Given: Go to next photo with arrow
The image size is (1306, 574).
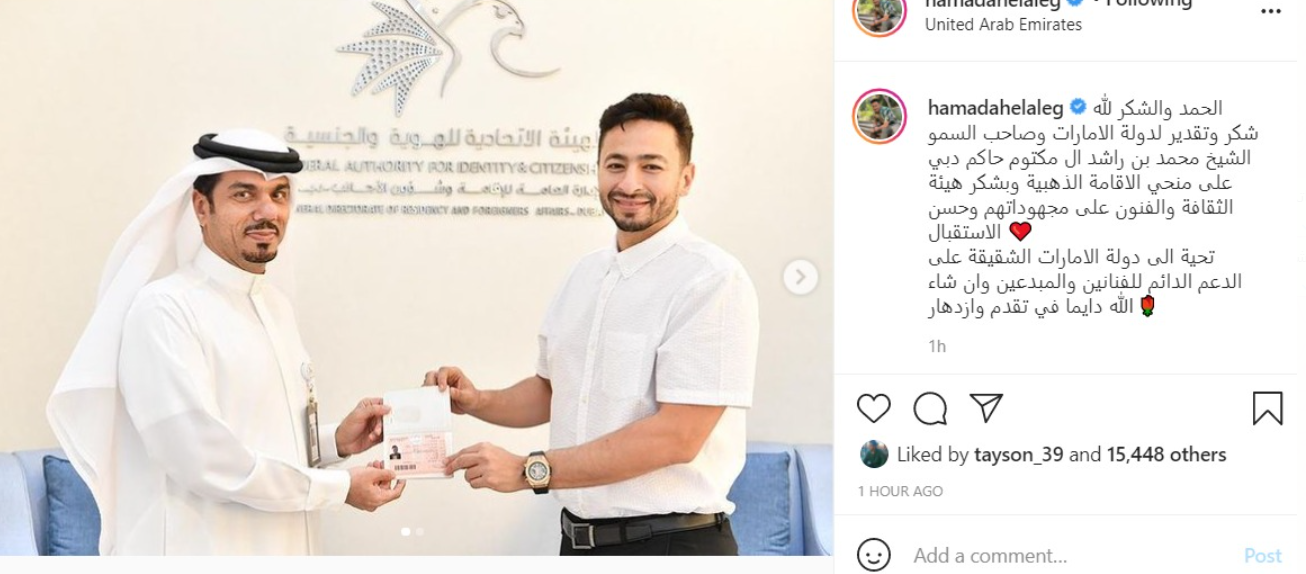Looking at the screenshot, I should coord(800,277).
